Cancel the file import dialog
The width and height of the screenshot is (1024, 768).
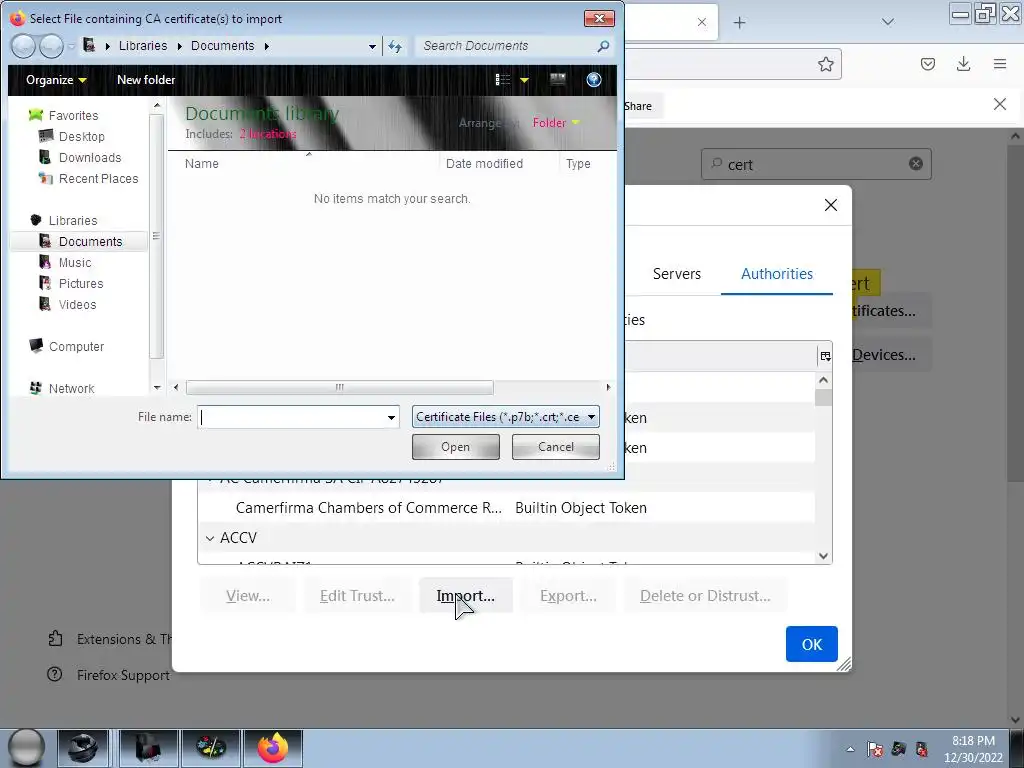click(556, 447)
